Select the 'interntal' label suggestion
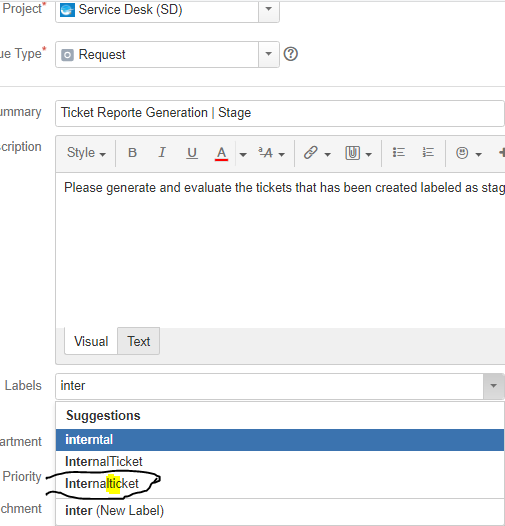The height and width of the screenshot is (526, 505). (x=280, y=440)
